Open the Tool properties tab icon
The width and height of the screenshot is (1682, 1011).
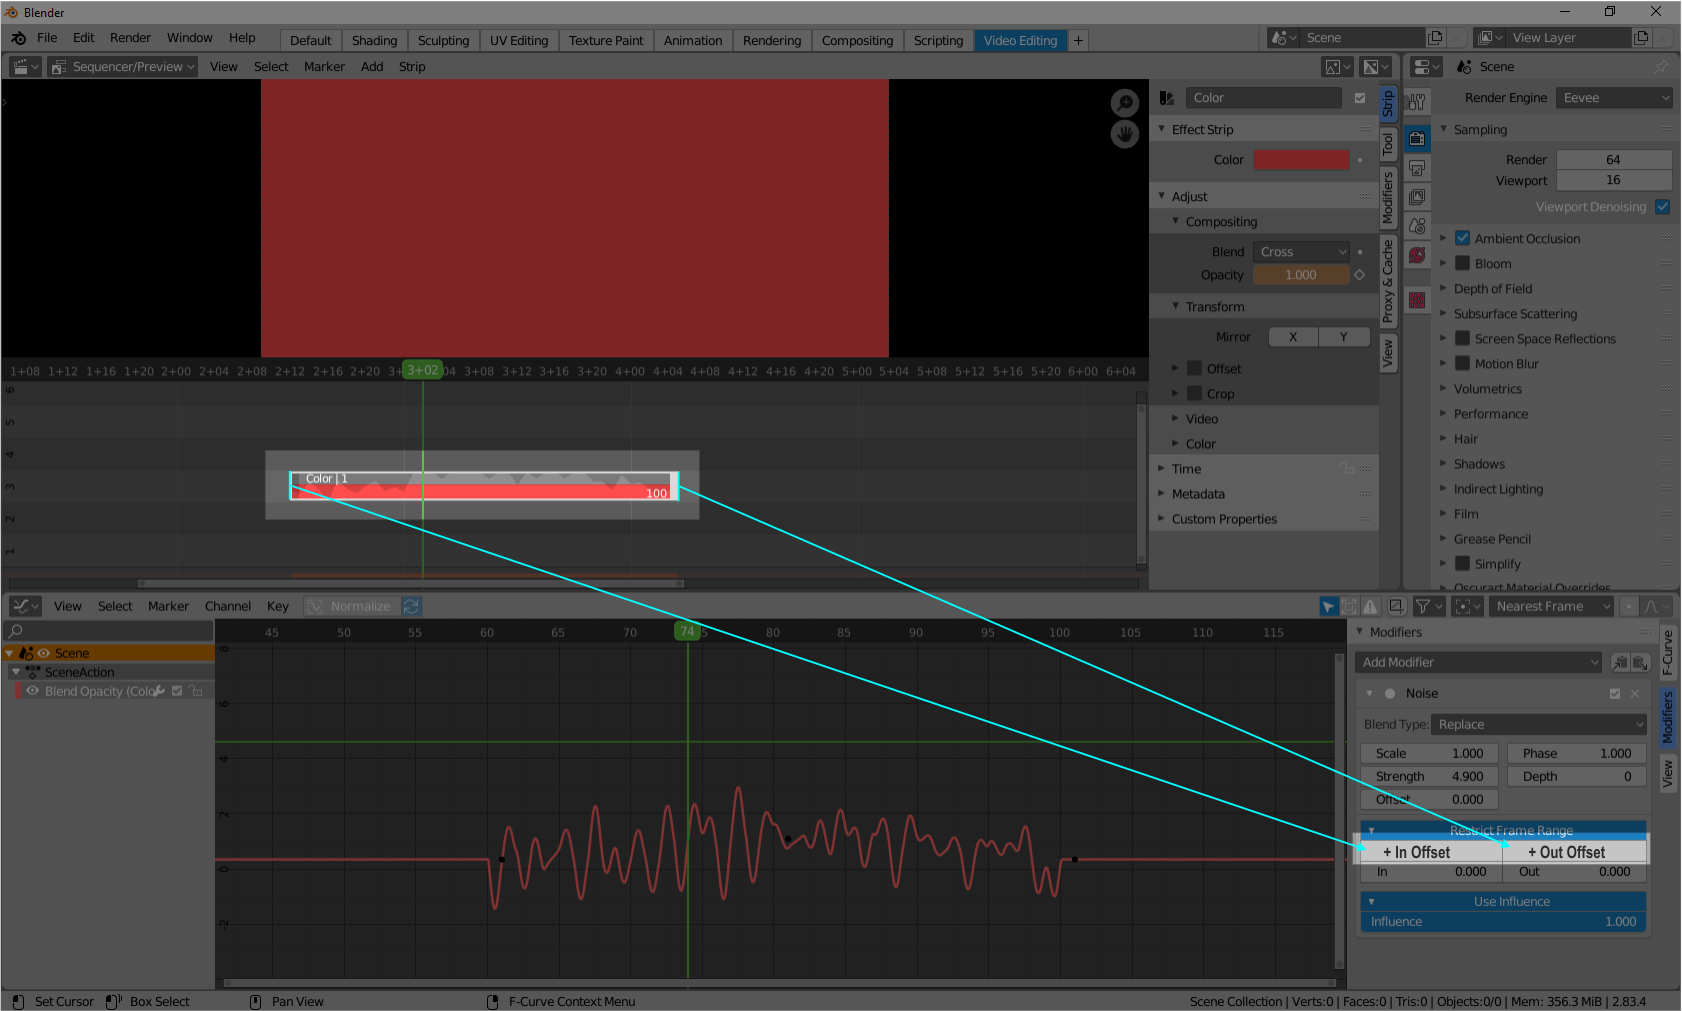coord(1417,101)
